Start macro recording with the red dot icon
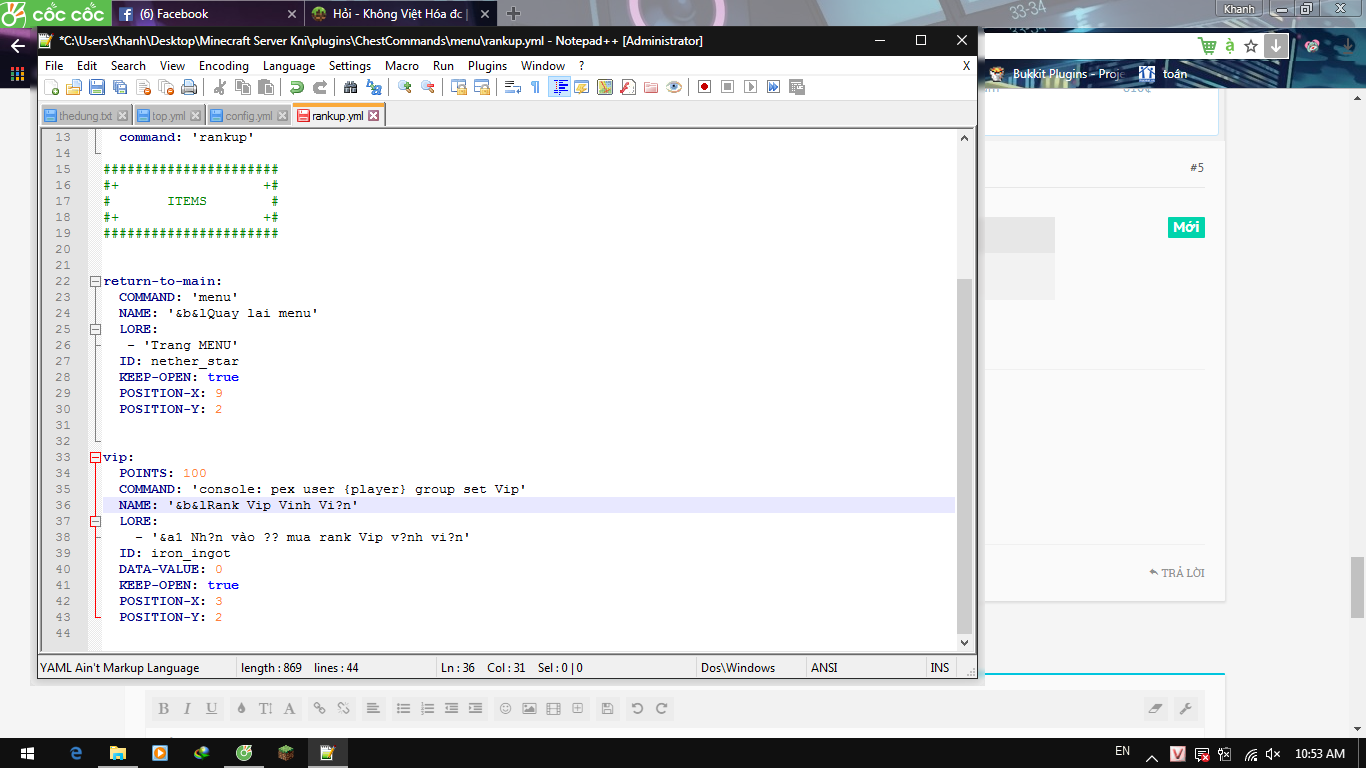Image resolution: width=1366 pixels, height=768 pixels. pos(704,87)
